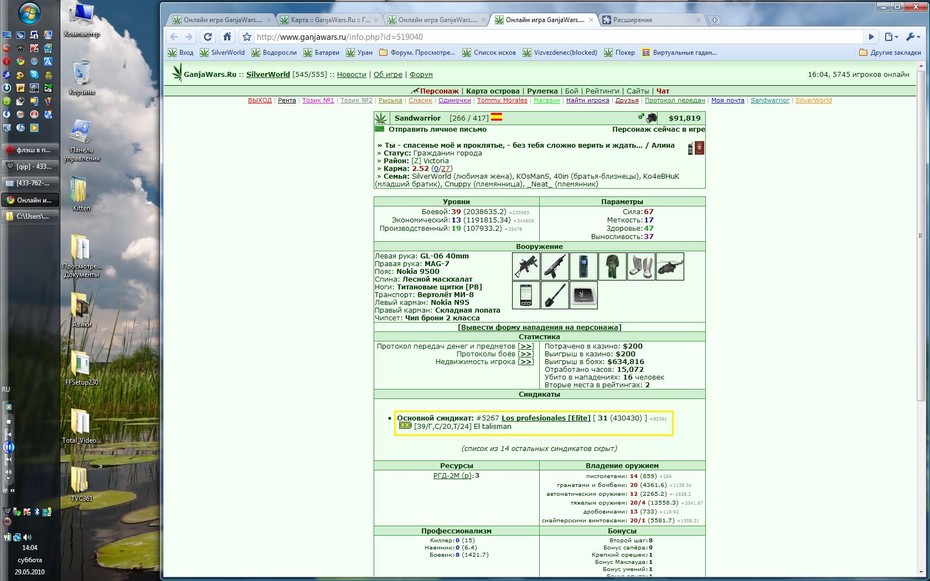The image size is (930, 581).
Task: Open the transfer protocol >> link
Action: pos(525,346)
